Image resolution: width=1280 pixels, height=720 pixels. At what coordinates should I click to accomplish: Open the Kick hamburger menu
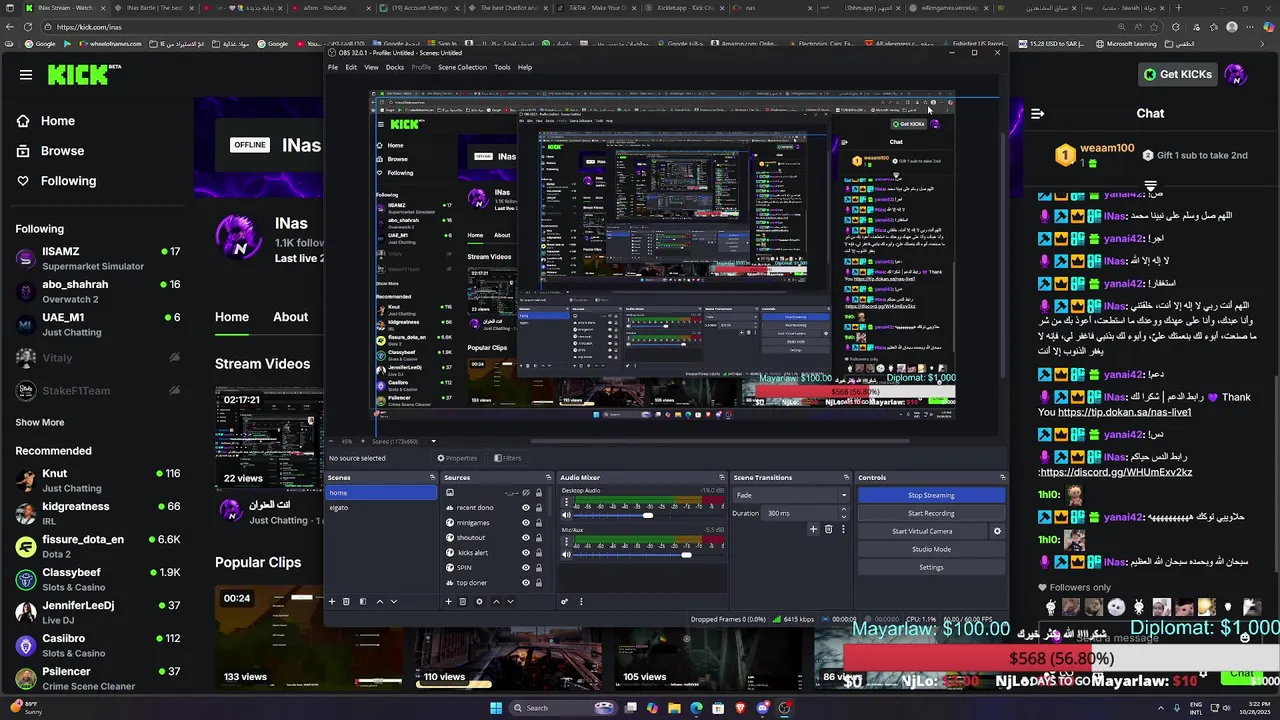point(26,74)
